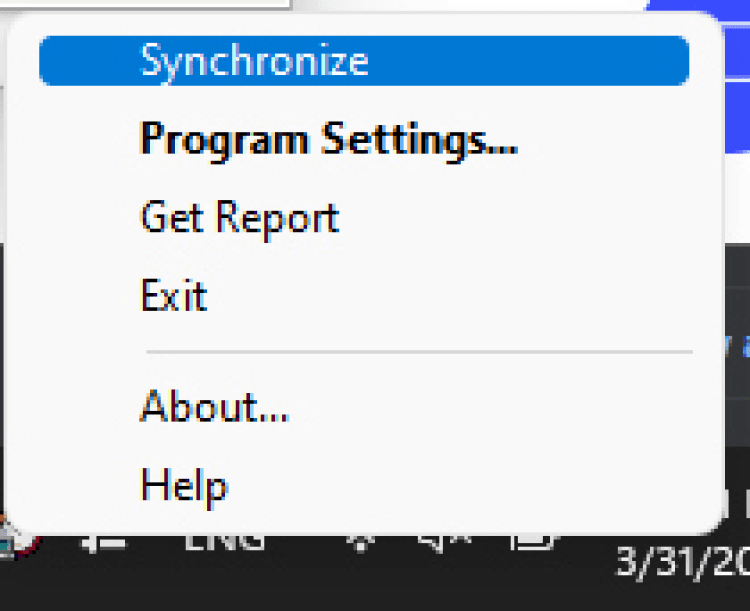View program info via About...
The height and width of the screenshot is (611, 750).
(214, 406)
